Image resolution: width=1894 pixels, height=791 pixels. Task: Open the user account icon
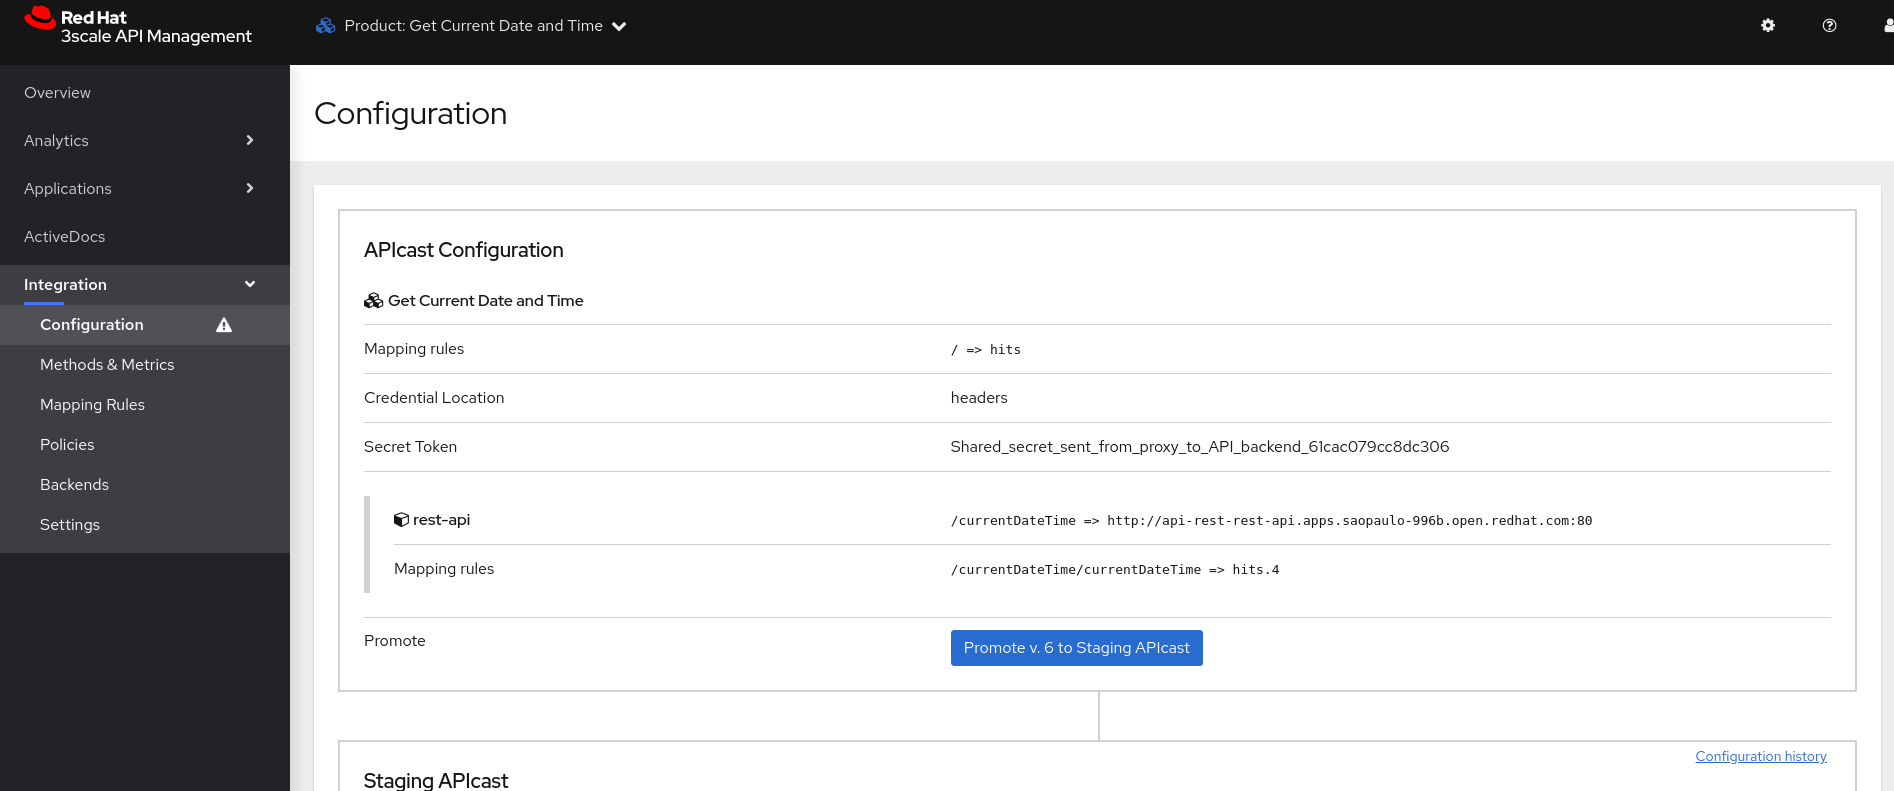(x=1889, y=26)
